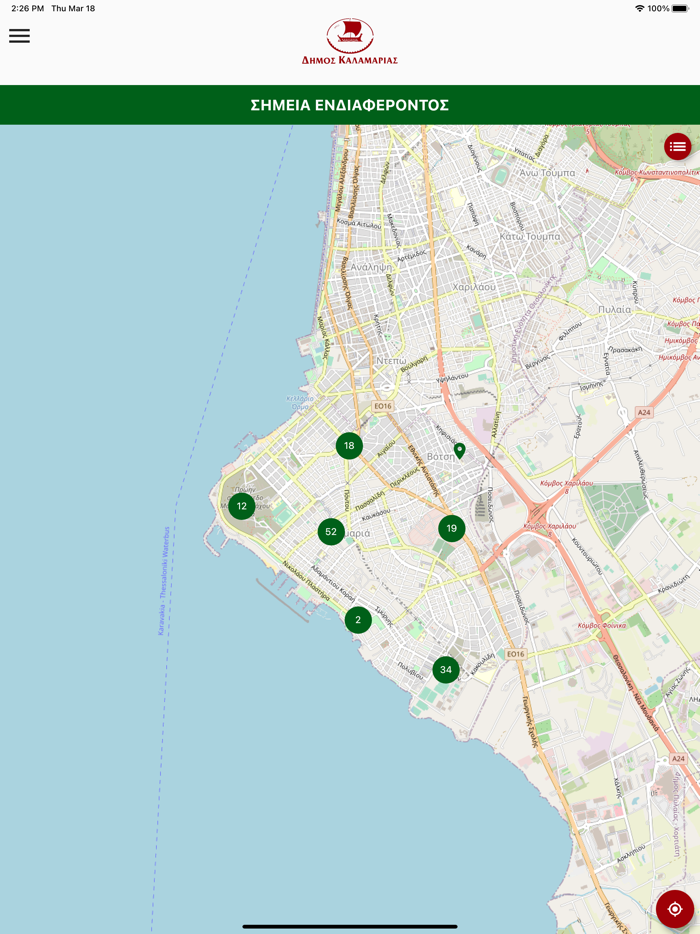The image size is (700, 934).
Task: Tap the Ανάληψη district label
Action: [371, 267]
